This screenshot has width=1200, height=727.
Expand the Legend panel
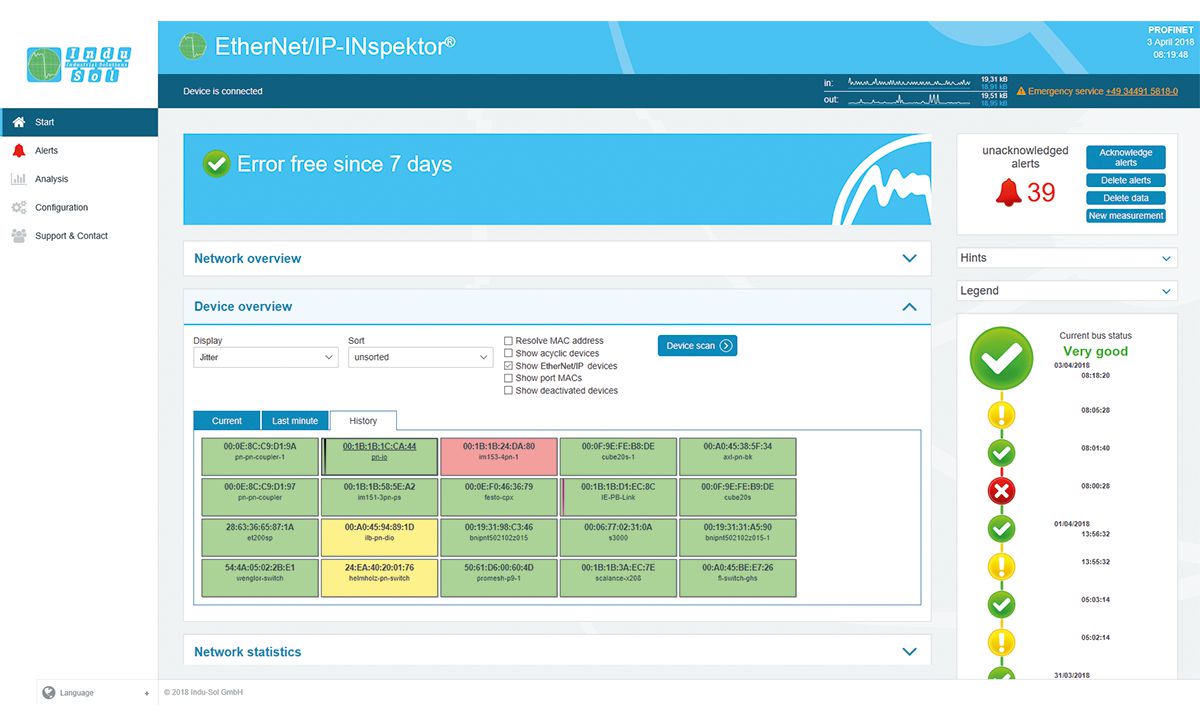(x=1167, y=291)
